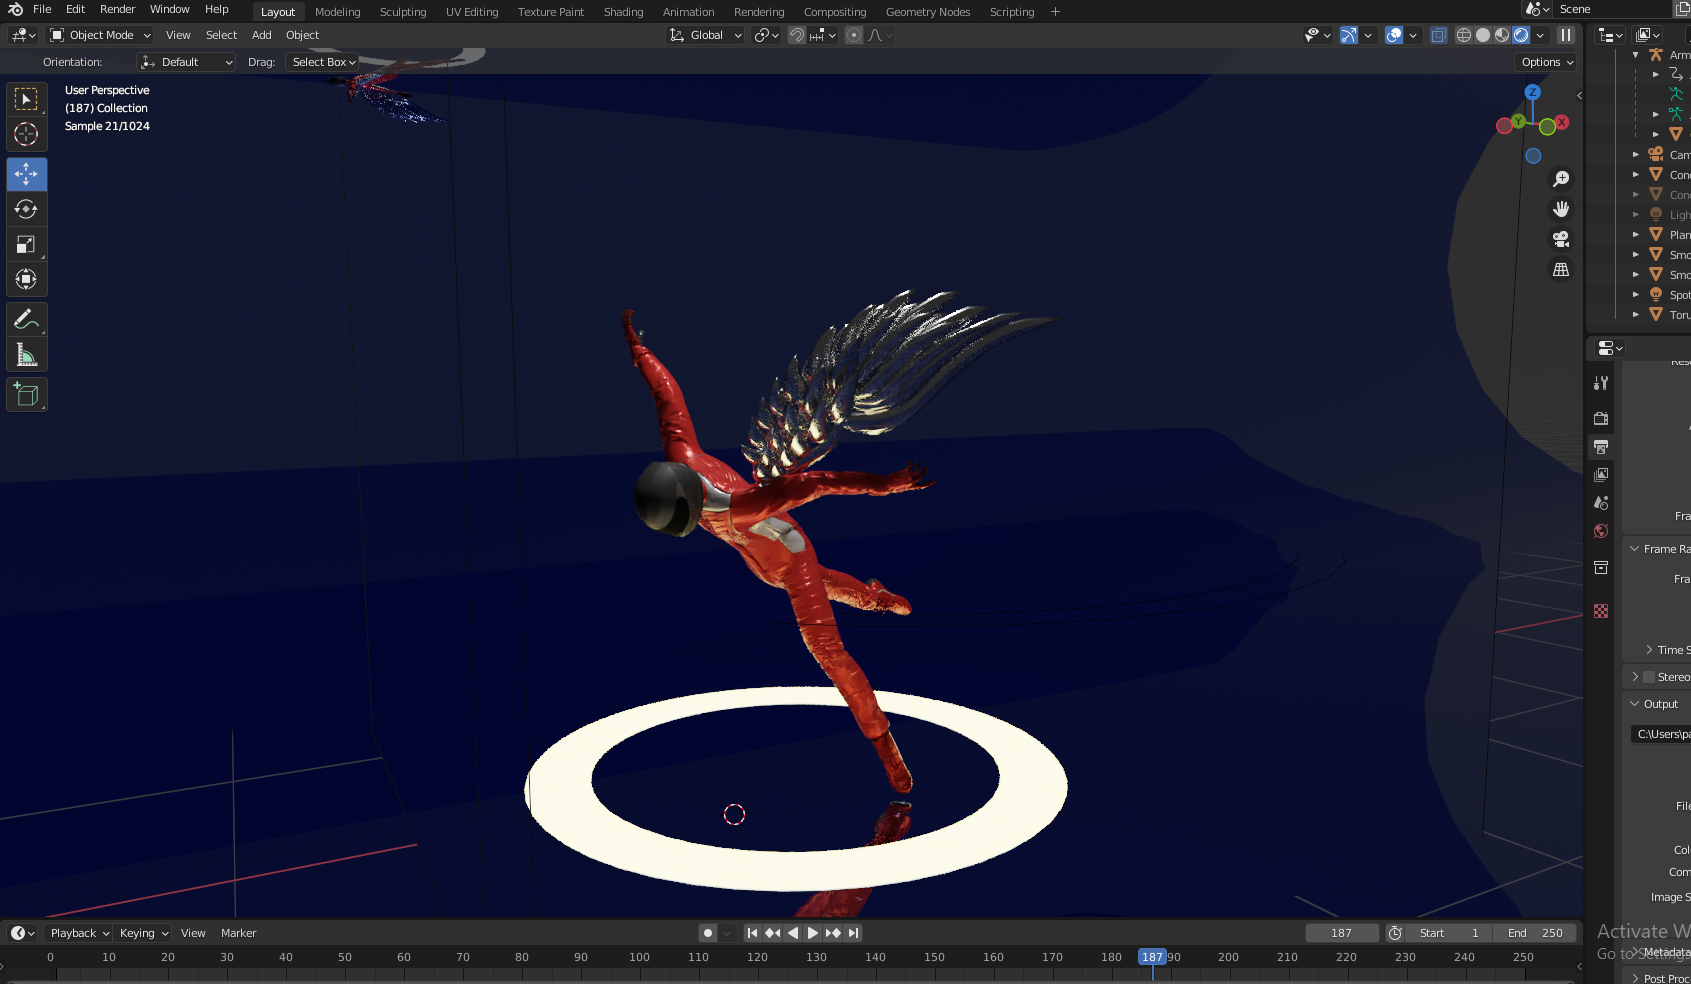
Task: Open the pivot point dropdown
Action: pyautogui.click(x=767, y=35)
